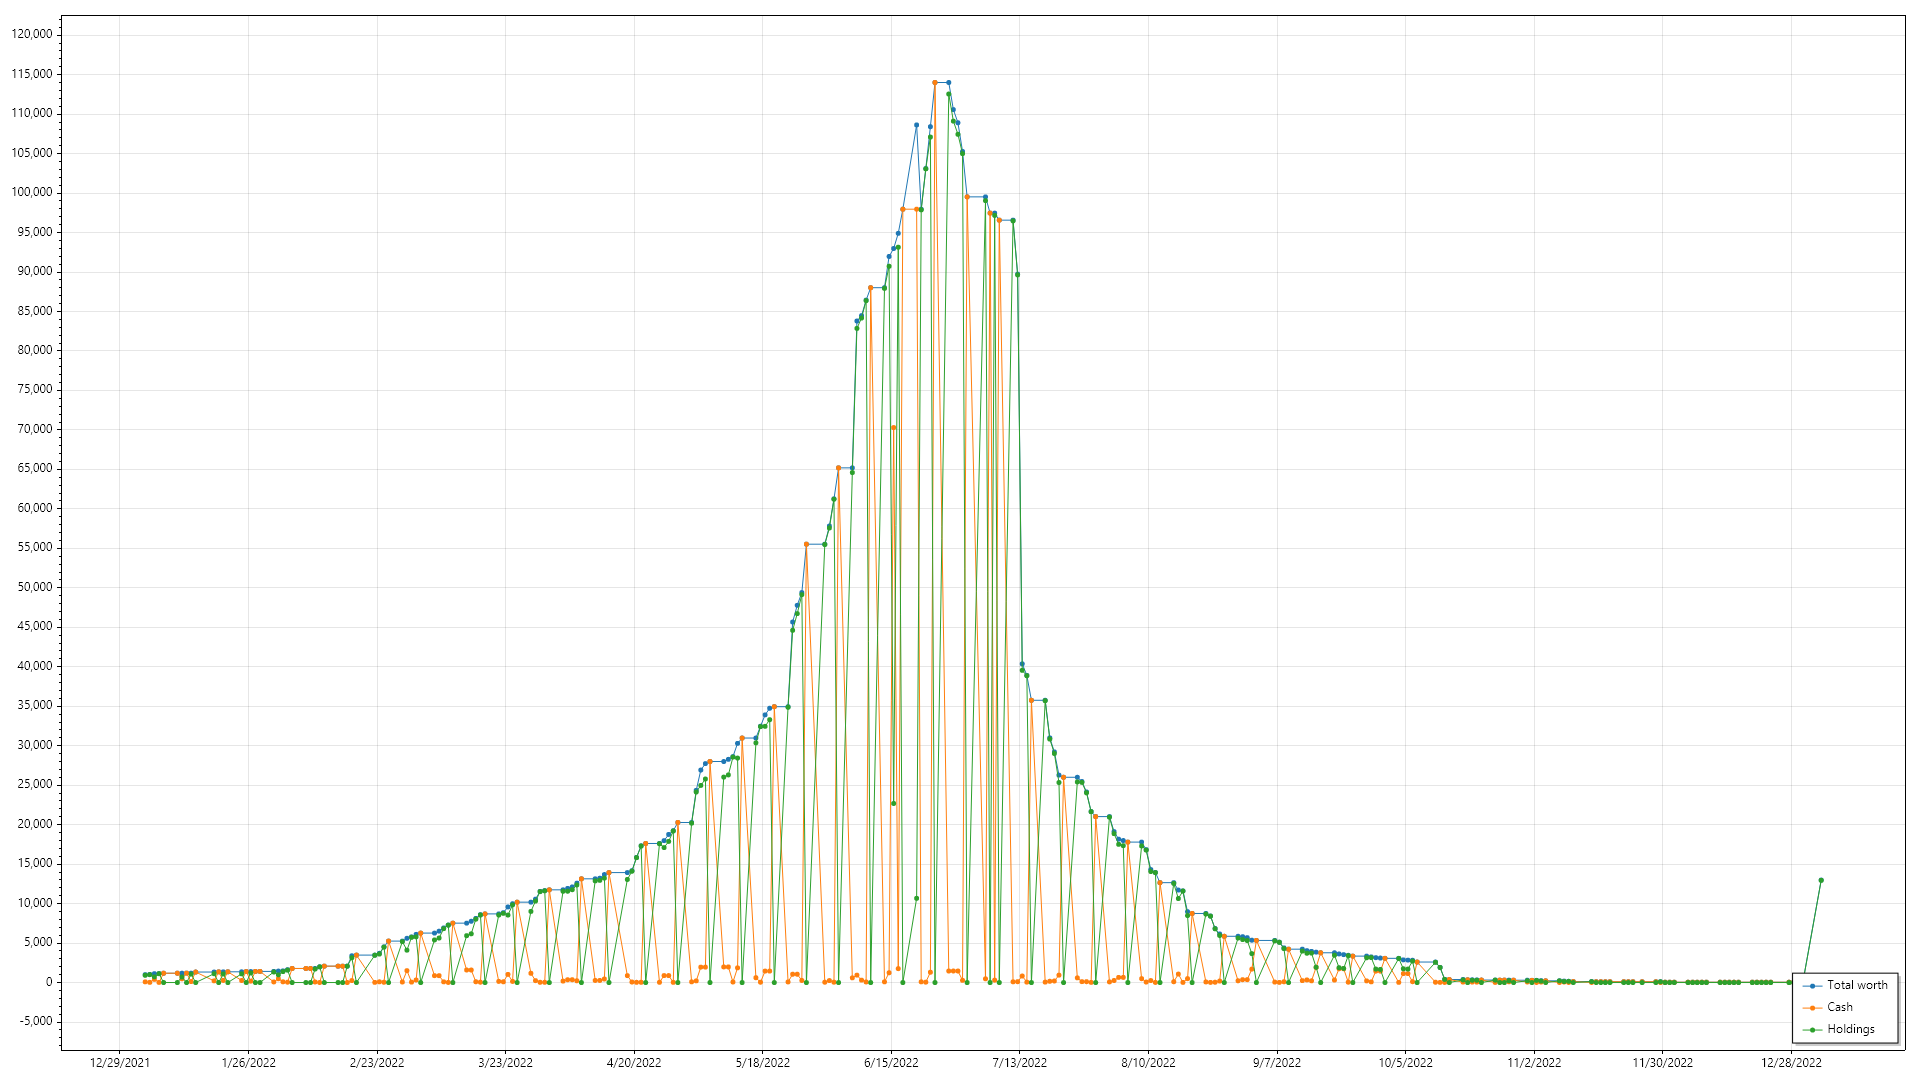Screen dimensions: 1920x1080
Task: Click the 2/23/2022 x-axis date label
Action: click(x=377, y=1063)
